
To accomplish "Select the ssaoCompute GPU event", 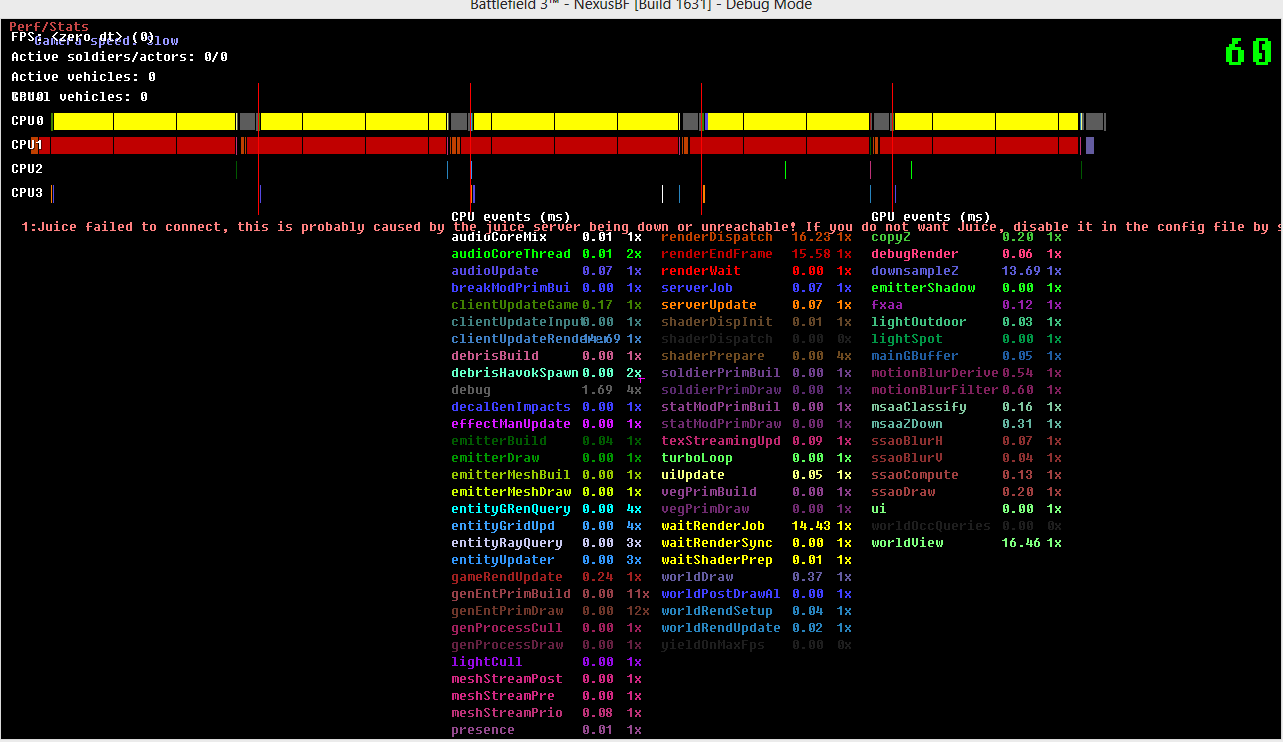I will point(966,475).
